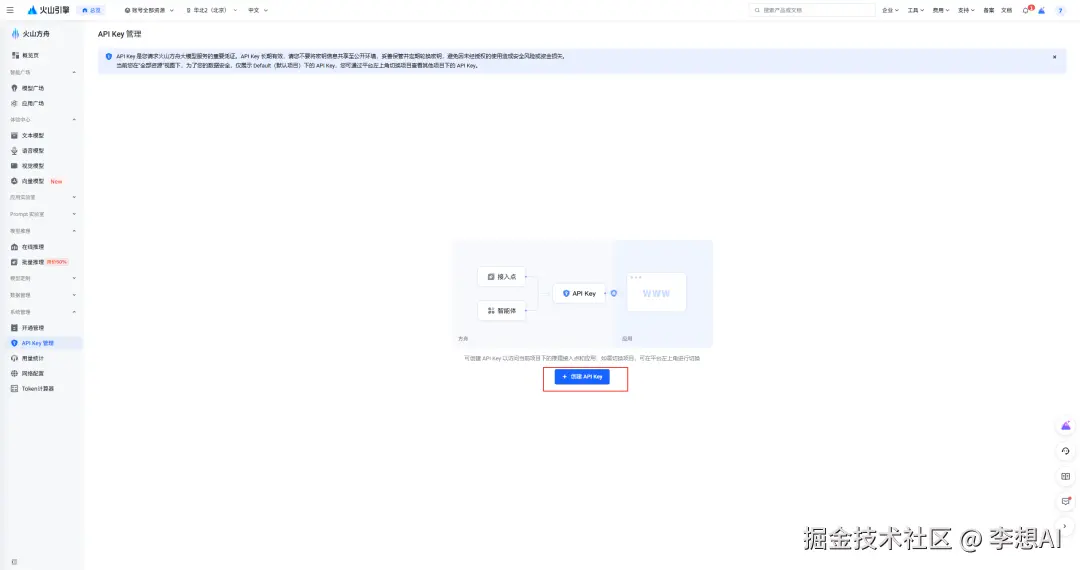Collapse the right floating toolbar chevron
This screenshot has width=1080, height=570.
point(1065,527)
